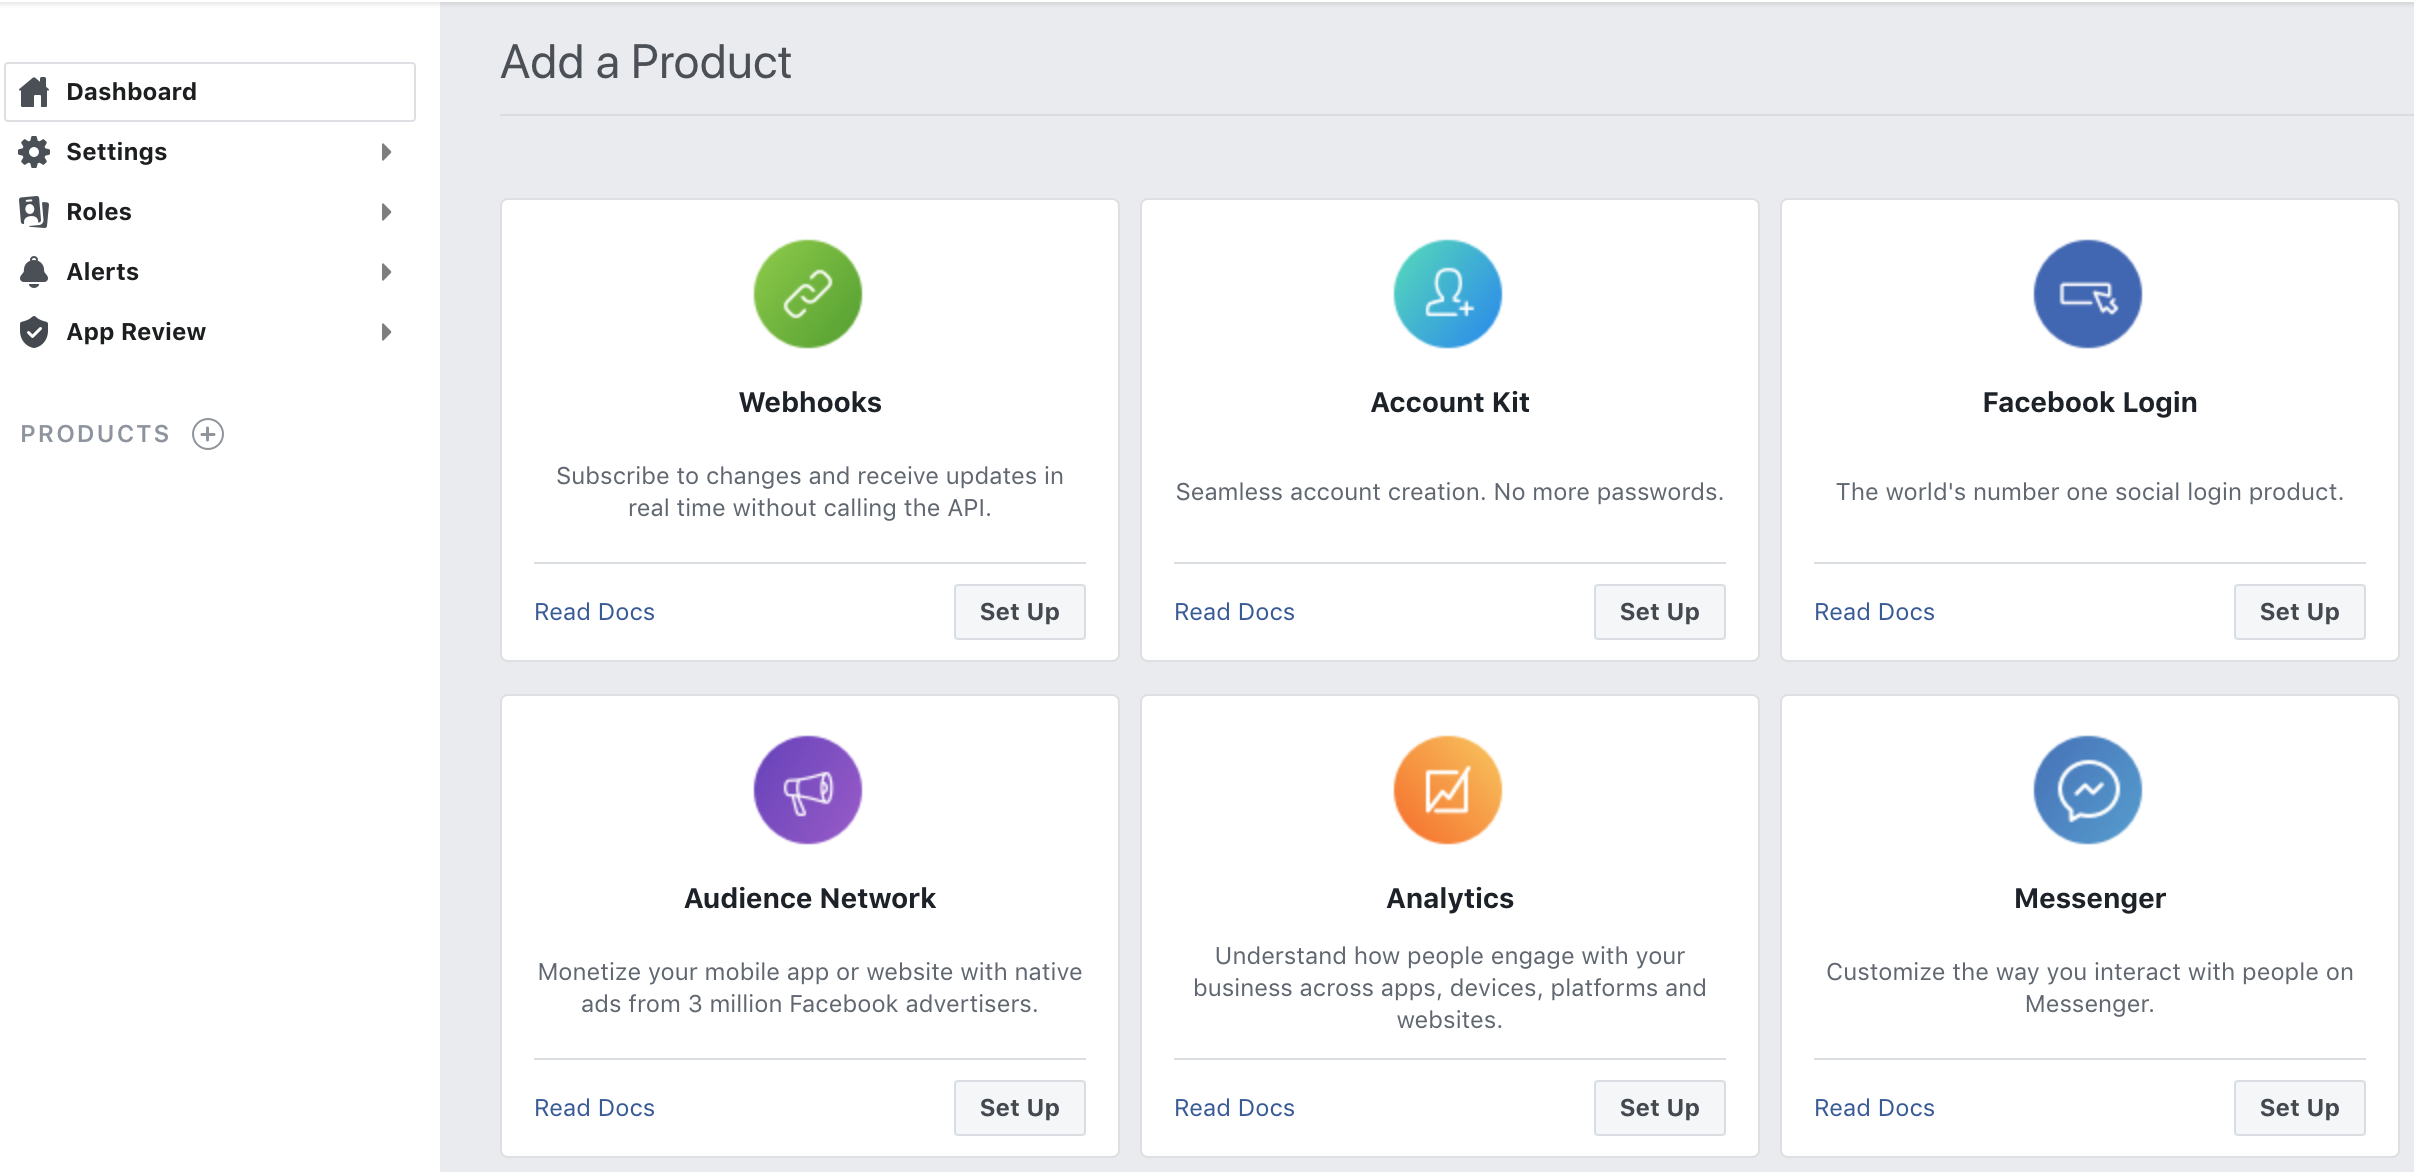
Task: Expand the Alerts submenu arrow
Action: 386,272
